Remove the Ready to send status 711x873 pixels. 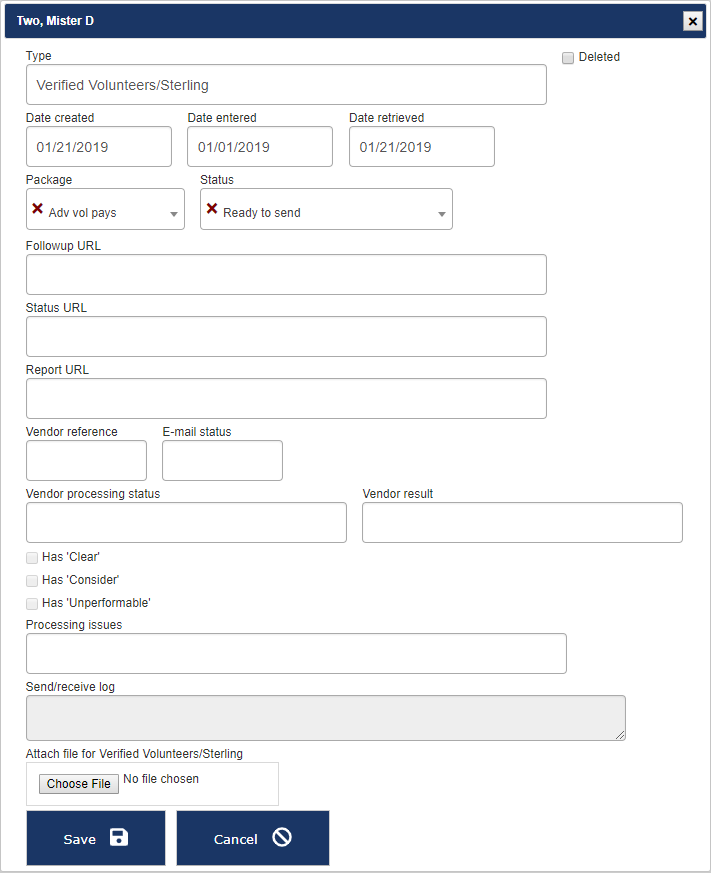pyautogui.click(x=212, y=209)
